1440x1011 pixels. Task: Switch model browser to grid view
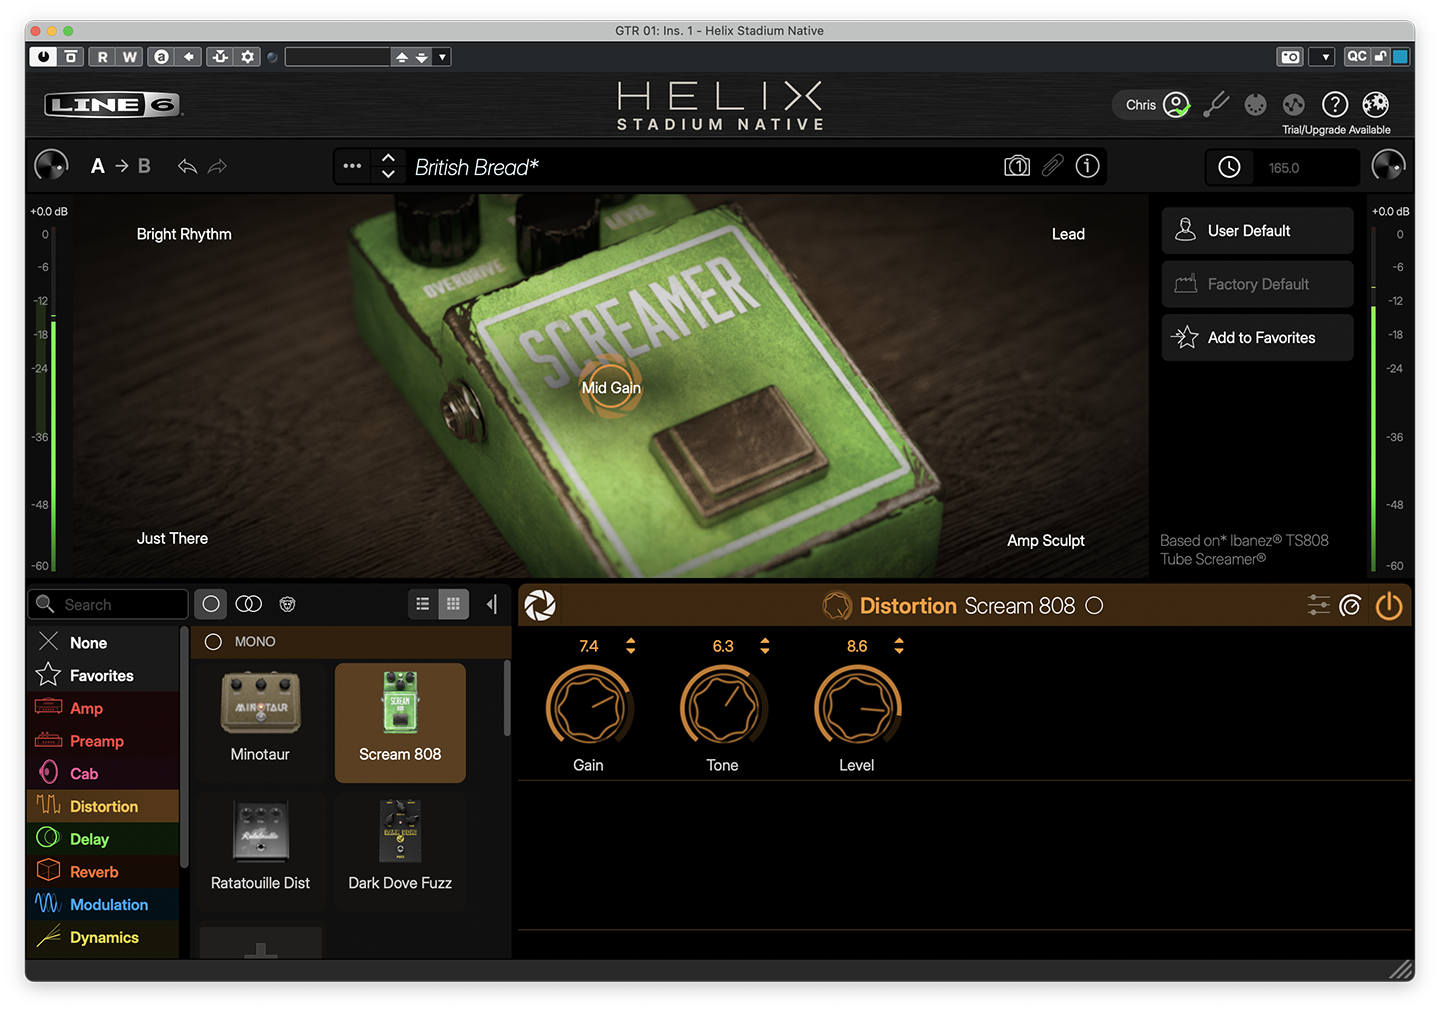point(454,604)
